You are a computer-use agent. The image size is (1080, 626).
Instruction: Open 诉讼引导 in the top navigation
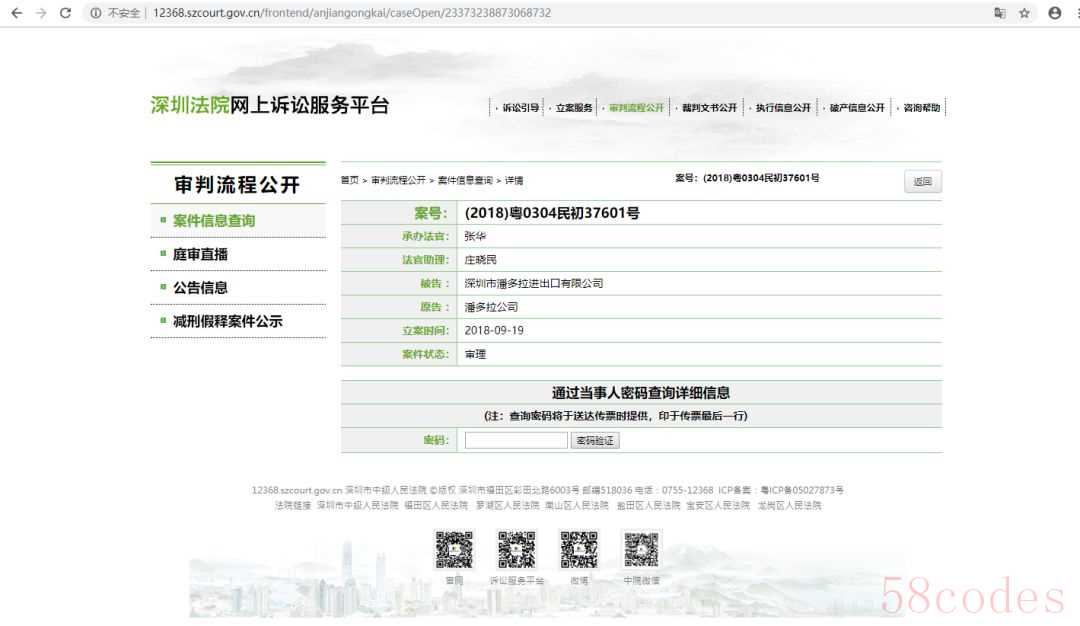[520, 108]
